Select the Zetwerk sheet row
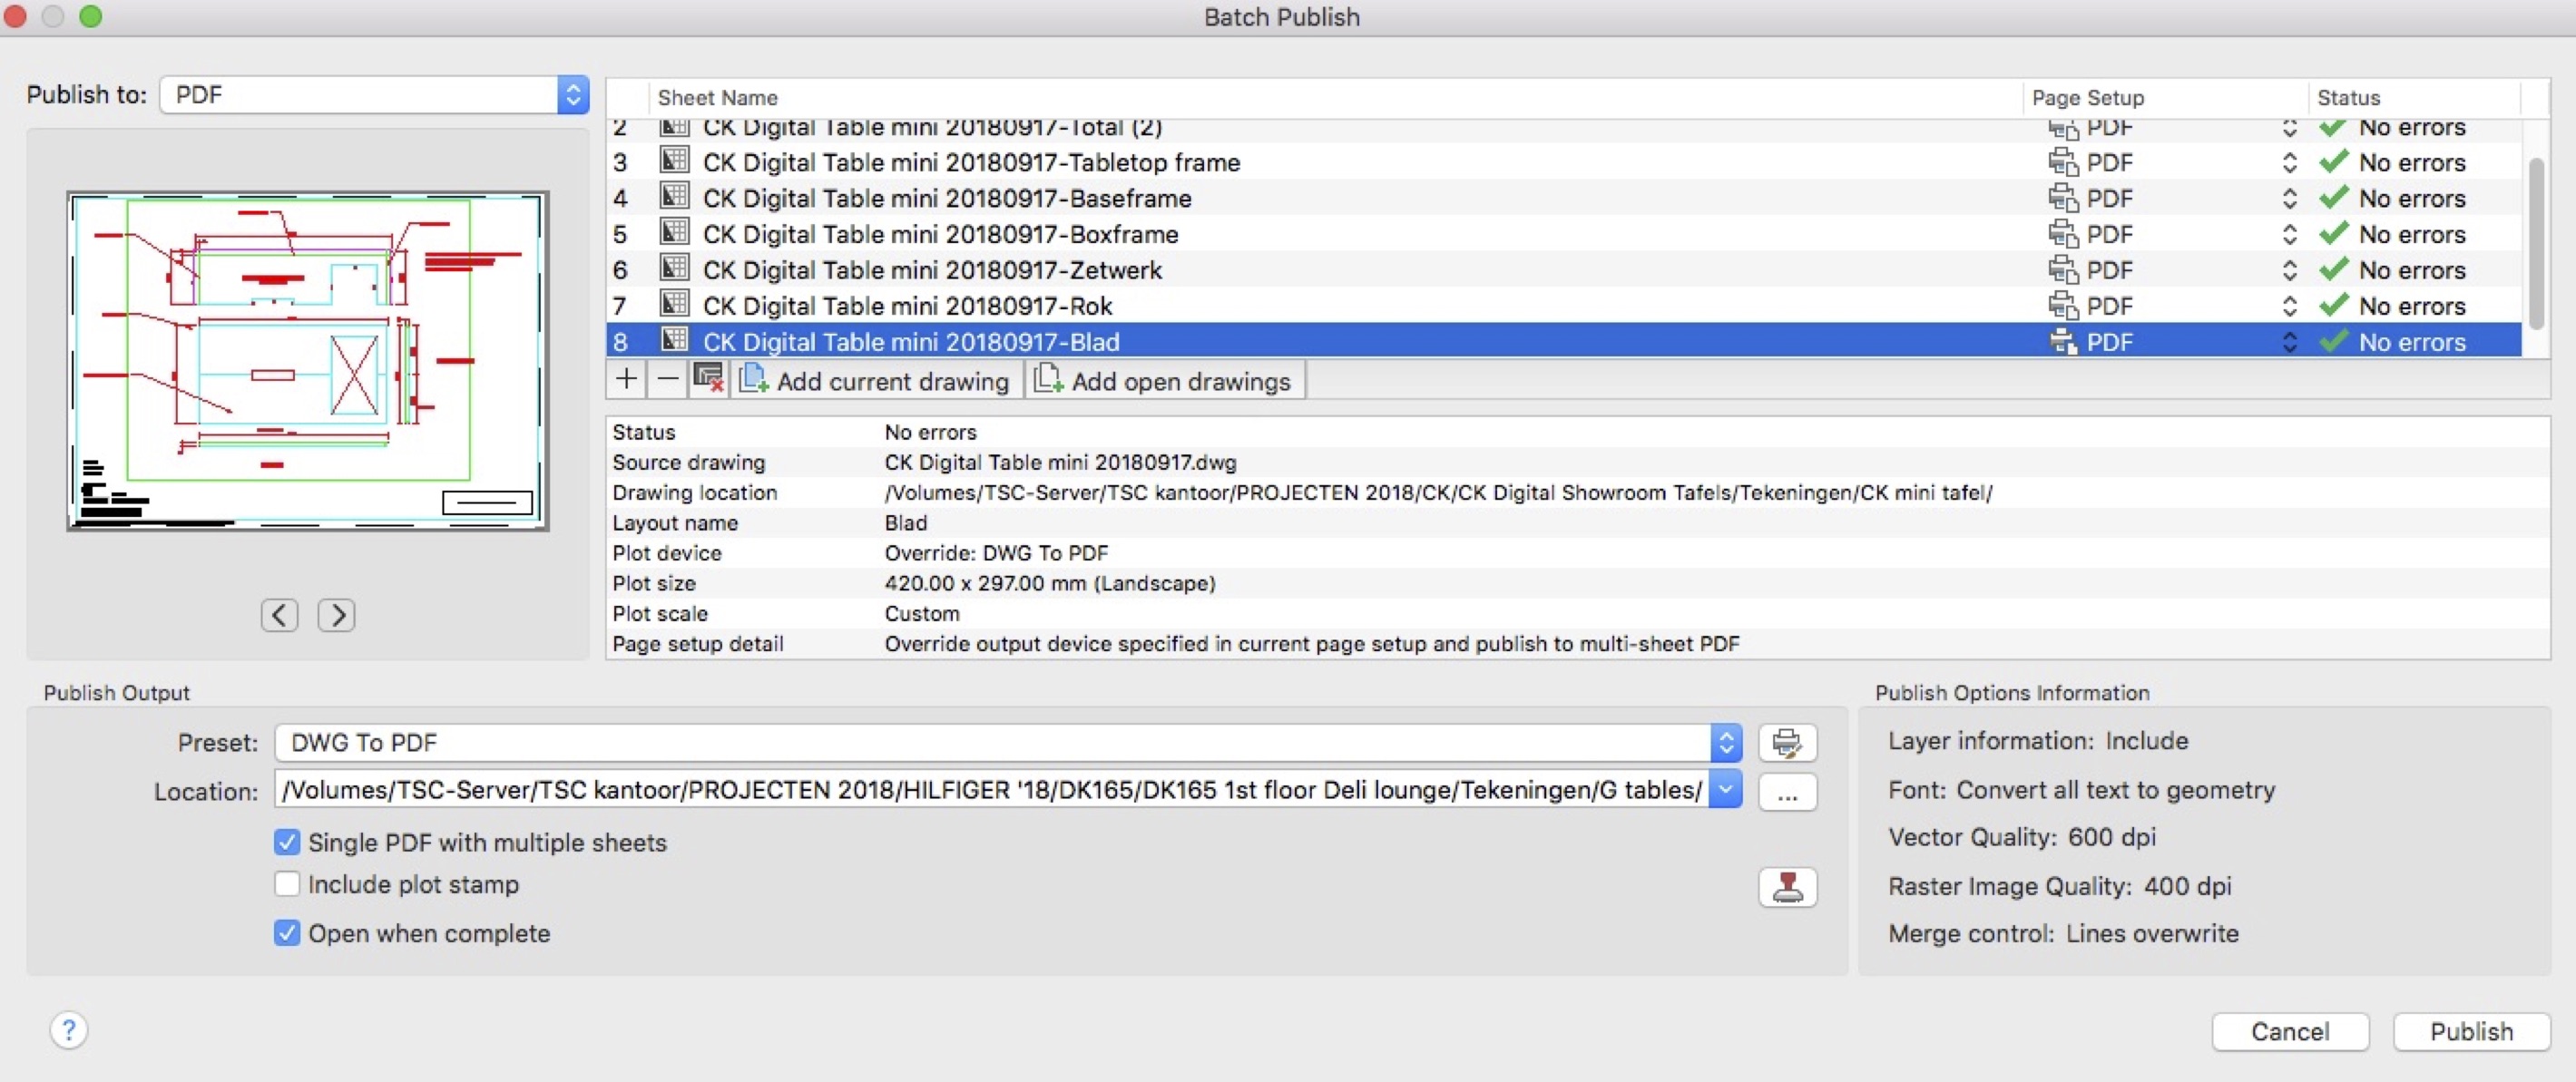The height and width of the screenshot is (1082, 2576). pyautogui.click(x=931, y=270)
